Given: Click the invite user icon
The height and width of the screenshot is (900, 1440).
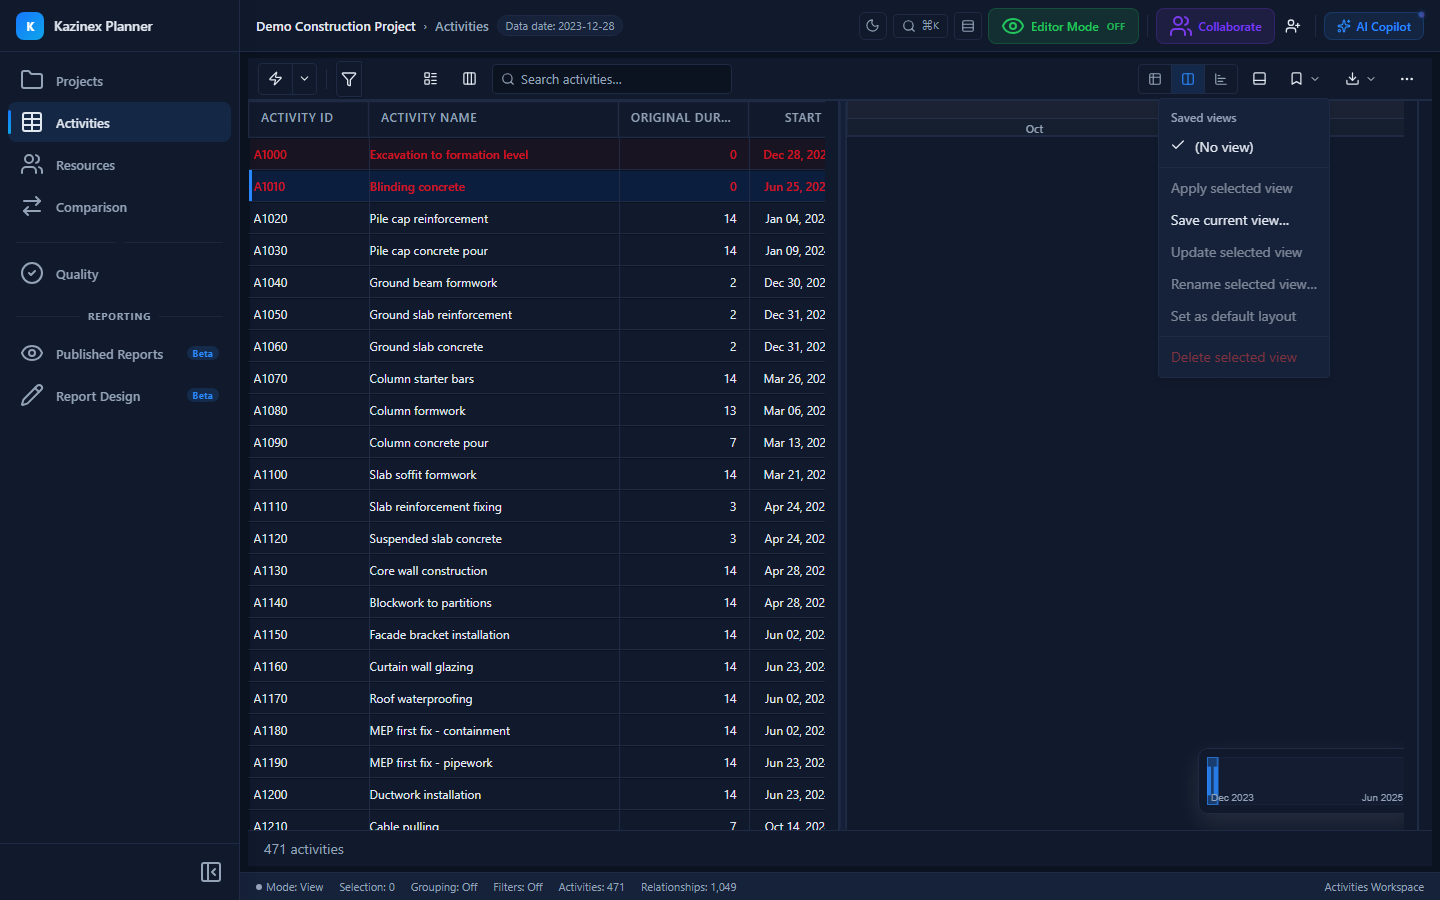Looking at the screenshot, I should point(1293,26).
